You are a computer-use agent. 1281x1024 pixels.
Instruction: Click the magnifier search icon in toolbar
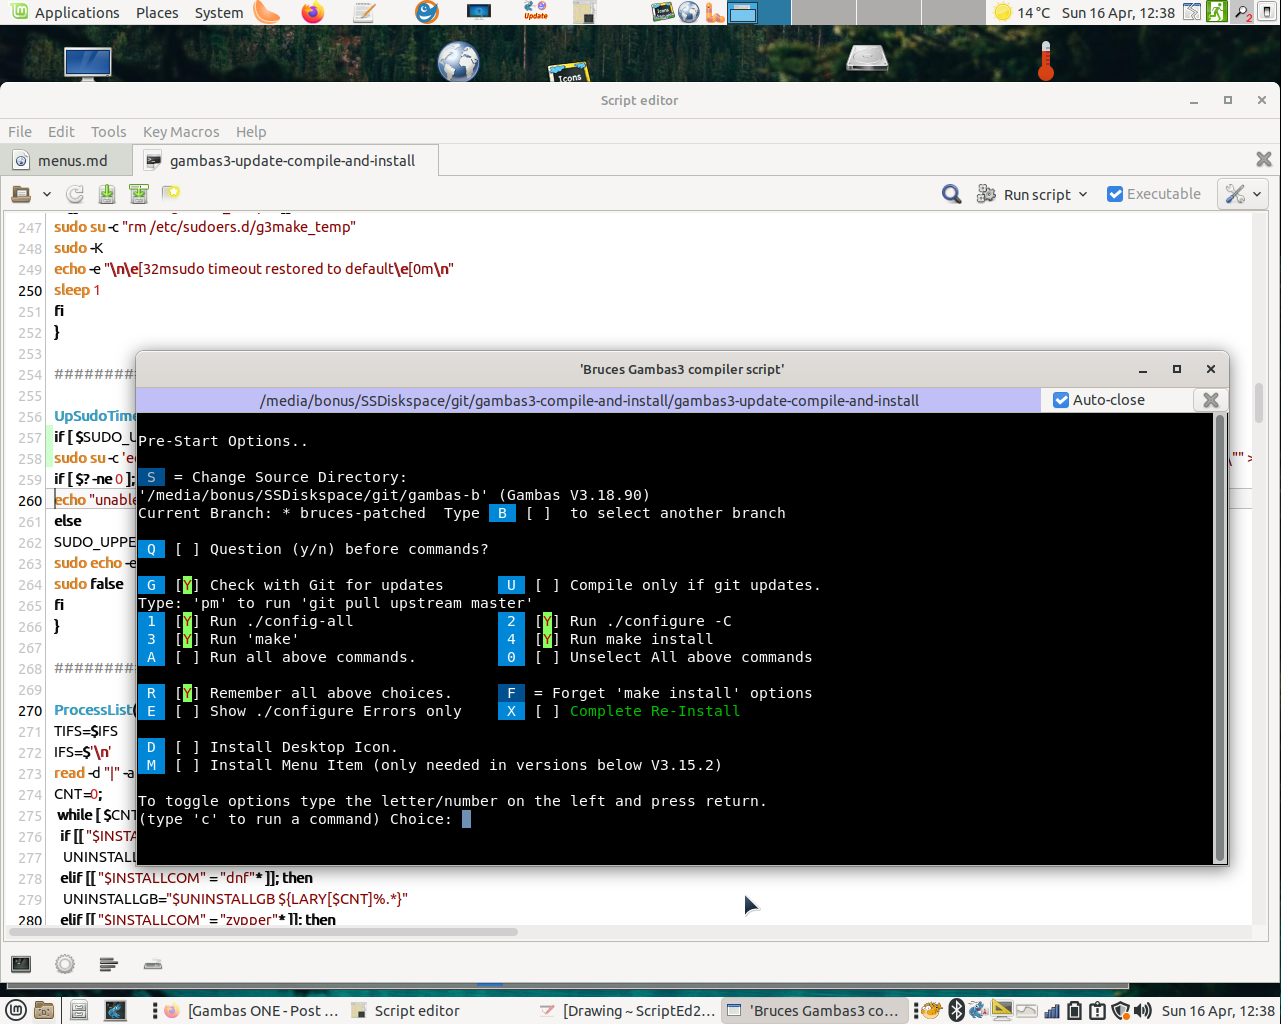[951, 194]
